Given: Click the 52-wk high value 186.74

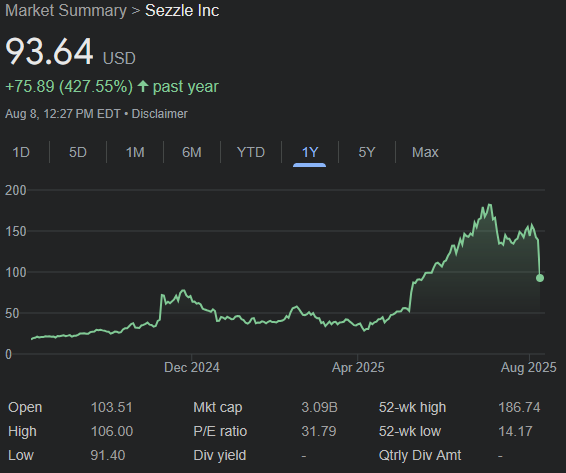Looking at the screenshot, I should tap(519, 407).
